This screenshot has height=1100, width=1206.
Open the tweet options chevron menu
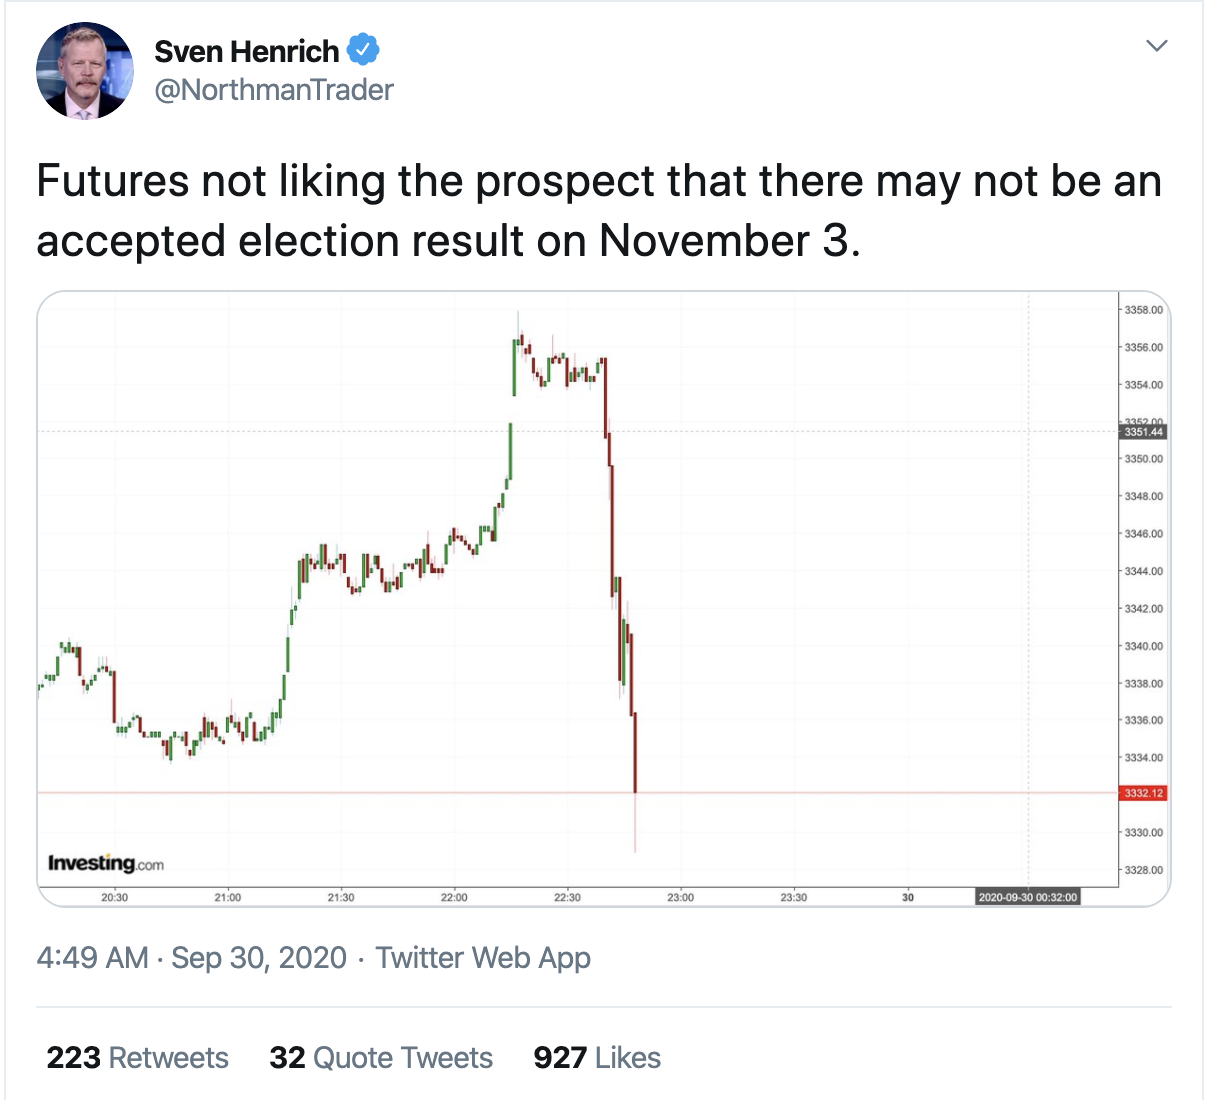pyautogui.click(x=1156, y=46)
